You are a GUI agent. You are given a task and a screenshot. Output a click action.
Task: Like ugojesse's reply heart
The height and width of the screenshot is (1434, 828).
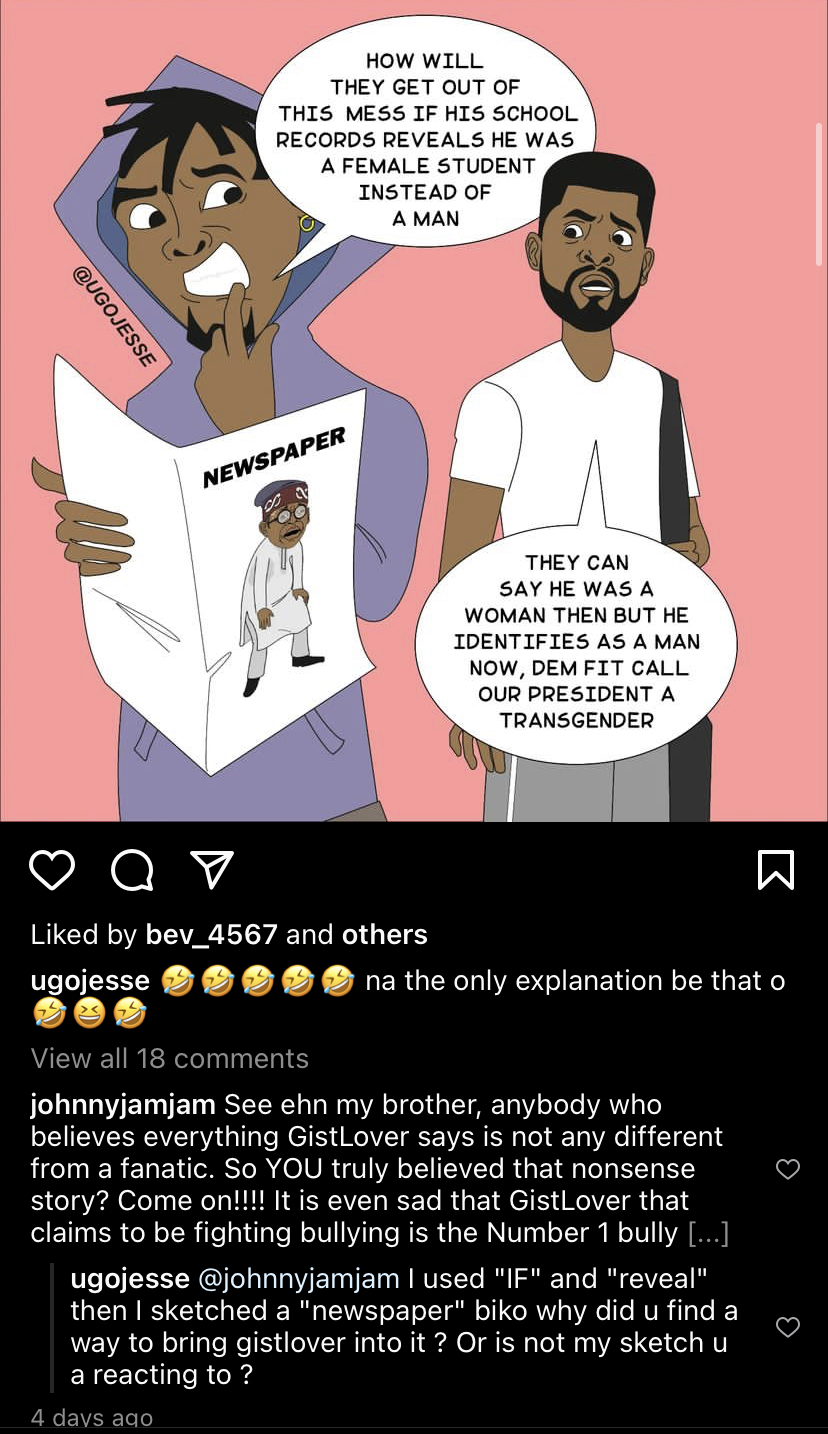[x=788, y=1326]
